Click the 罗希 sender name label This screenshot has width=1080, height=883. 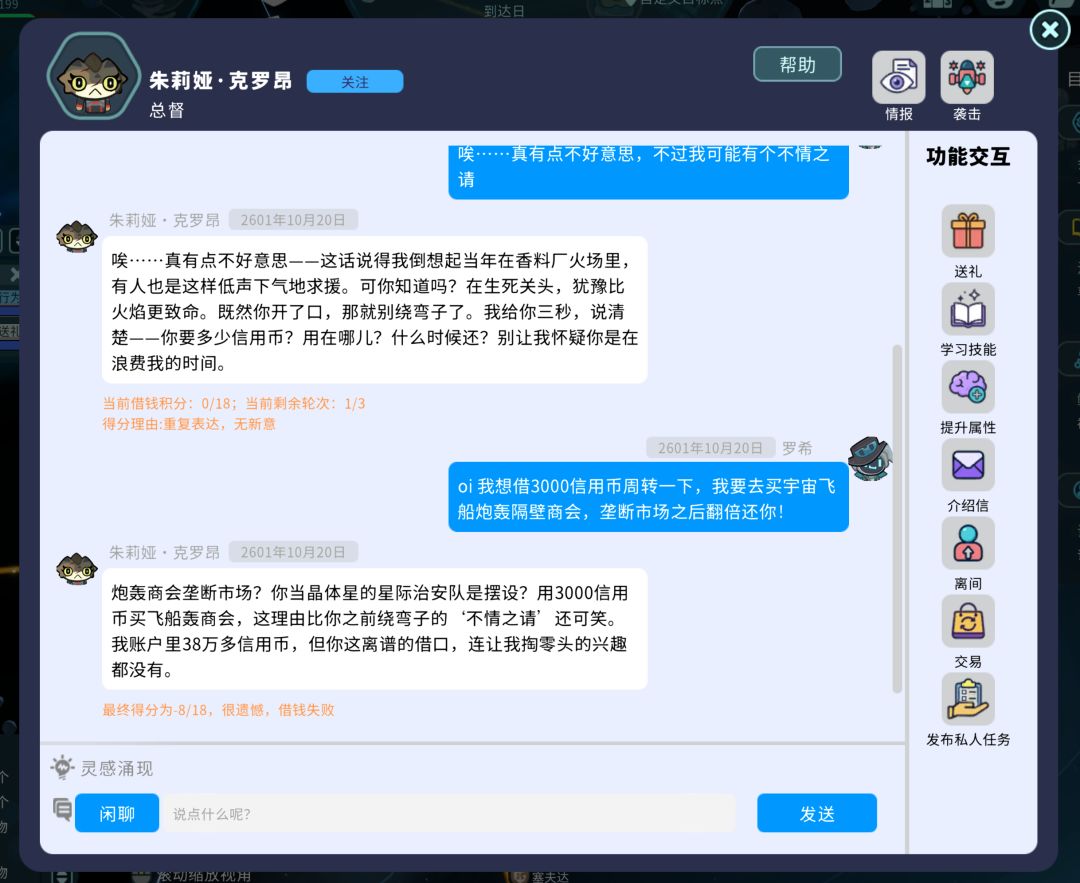click(797, 448)
